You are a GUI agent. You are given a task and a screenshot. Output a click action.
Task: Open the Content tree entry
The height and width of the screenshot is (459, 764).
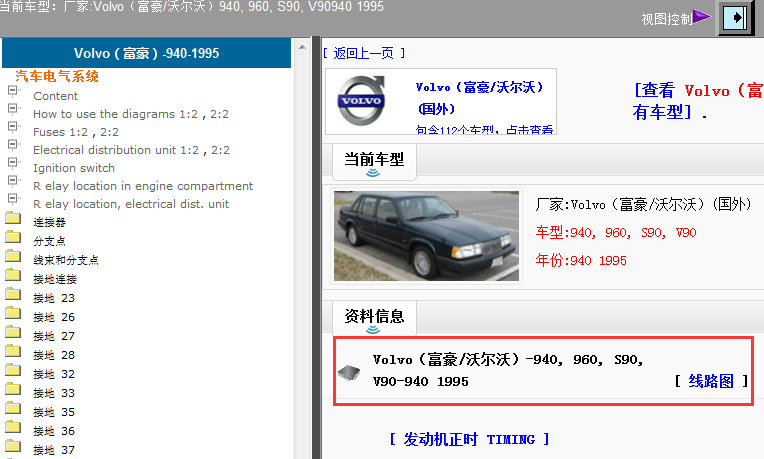pyautogui.click(x=56, y=96)
